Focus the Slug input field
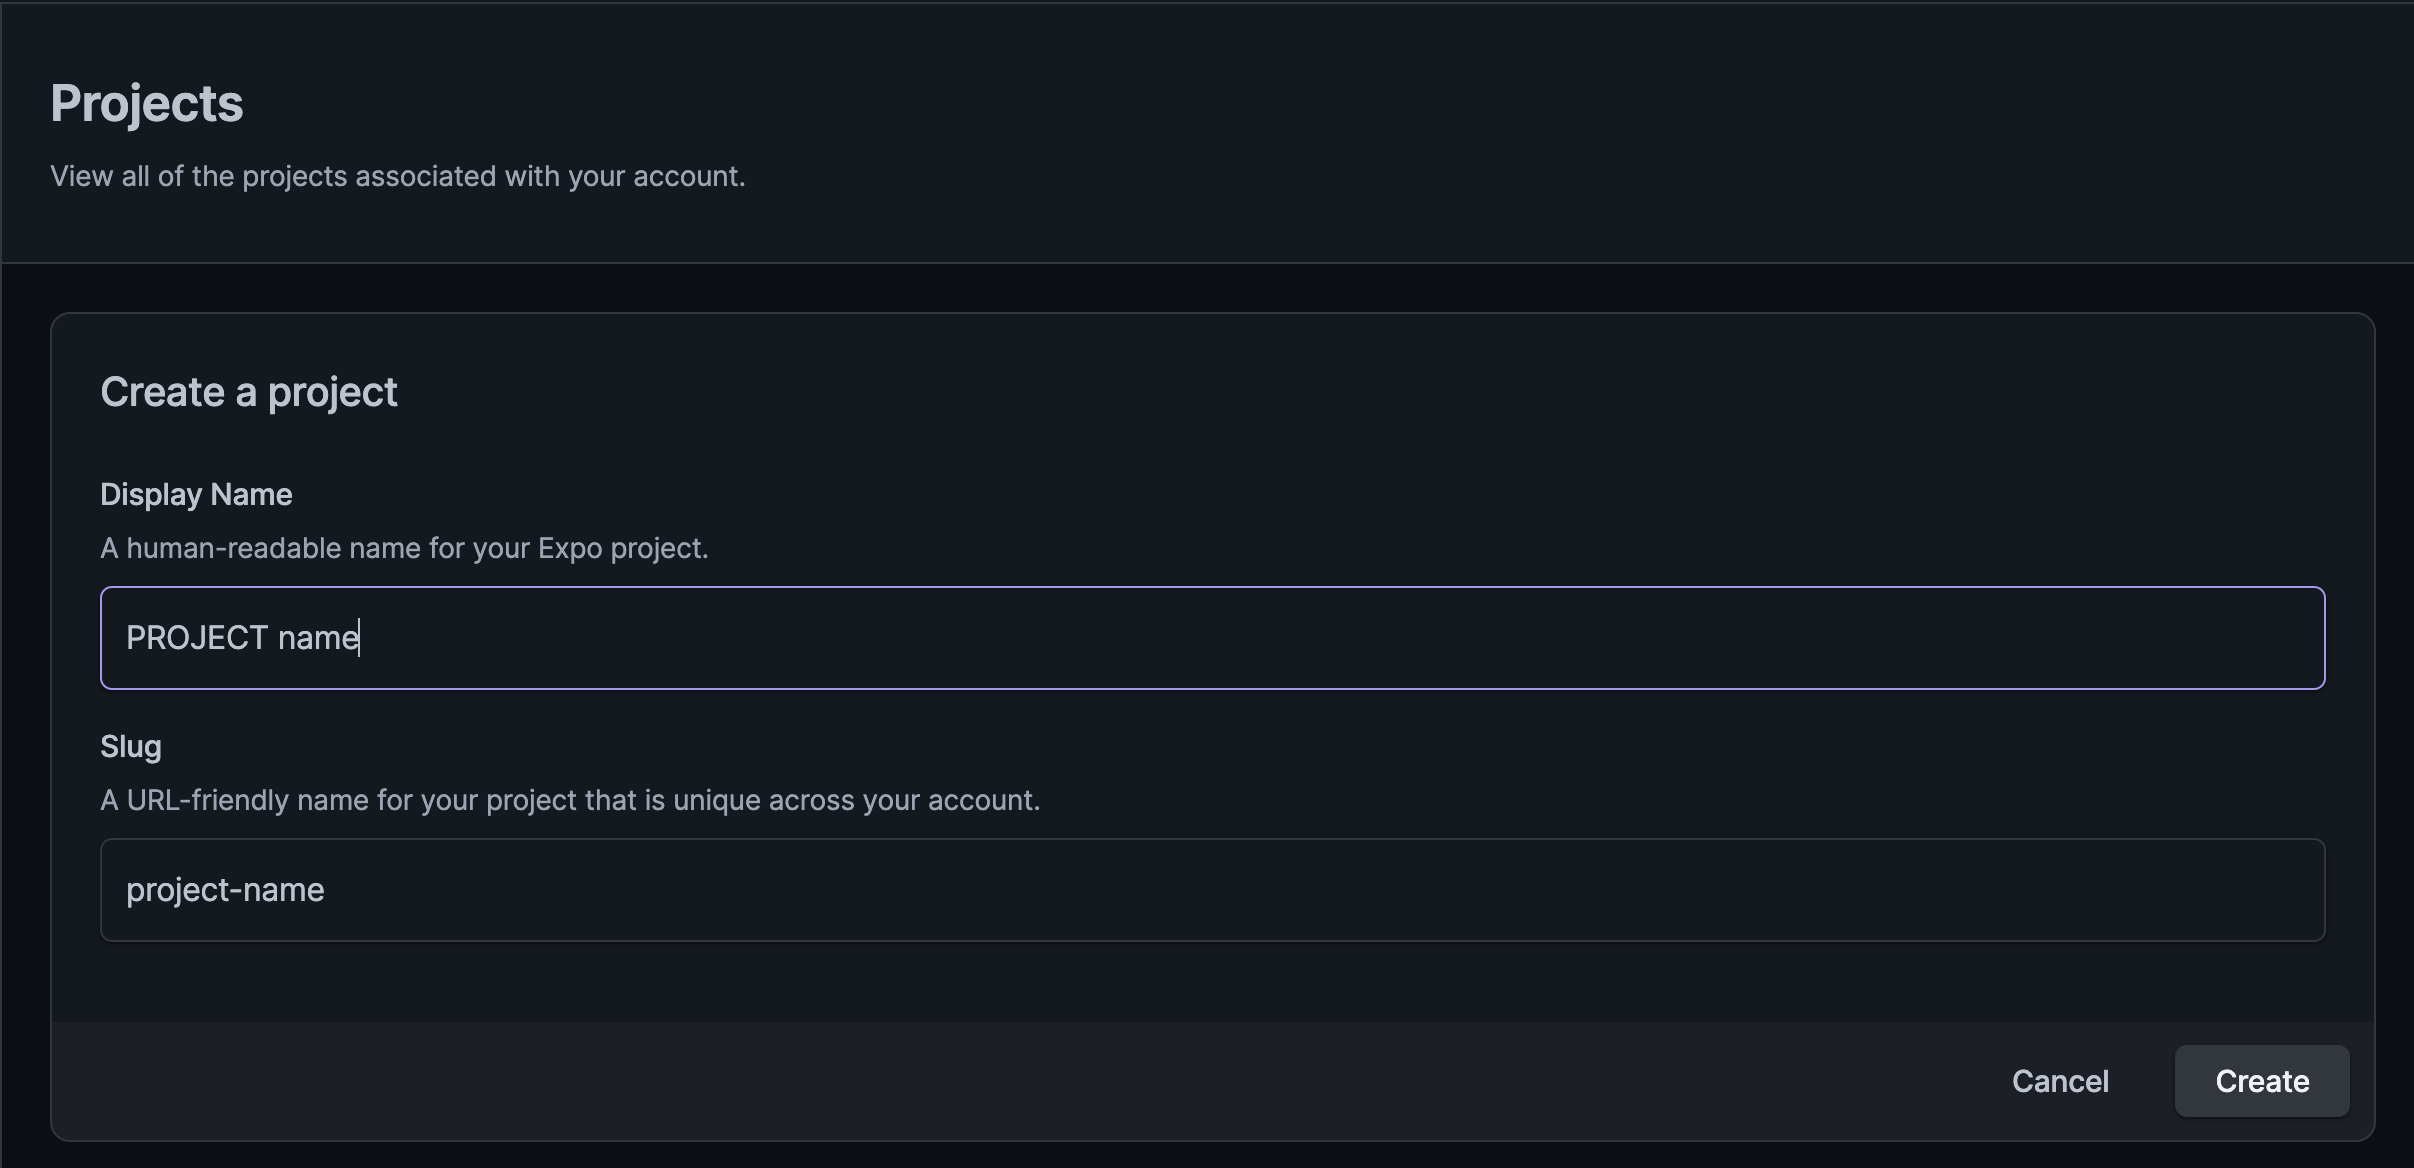Screen dimensions: 2414x1168 point(1212,890)
